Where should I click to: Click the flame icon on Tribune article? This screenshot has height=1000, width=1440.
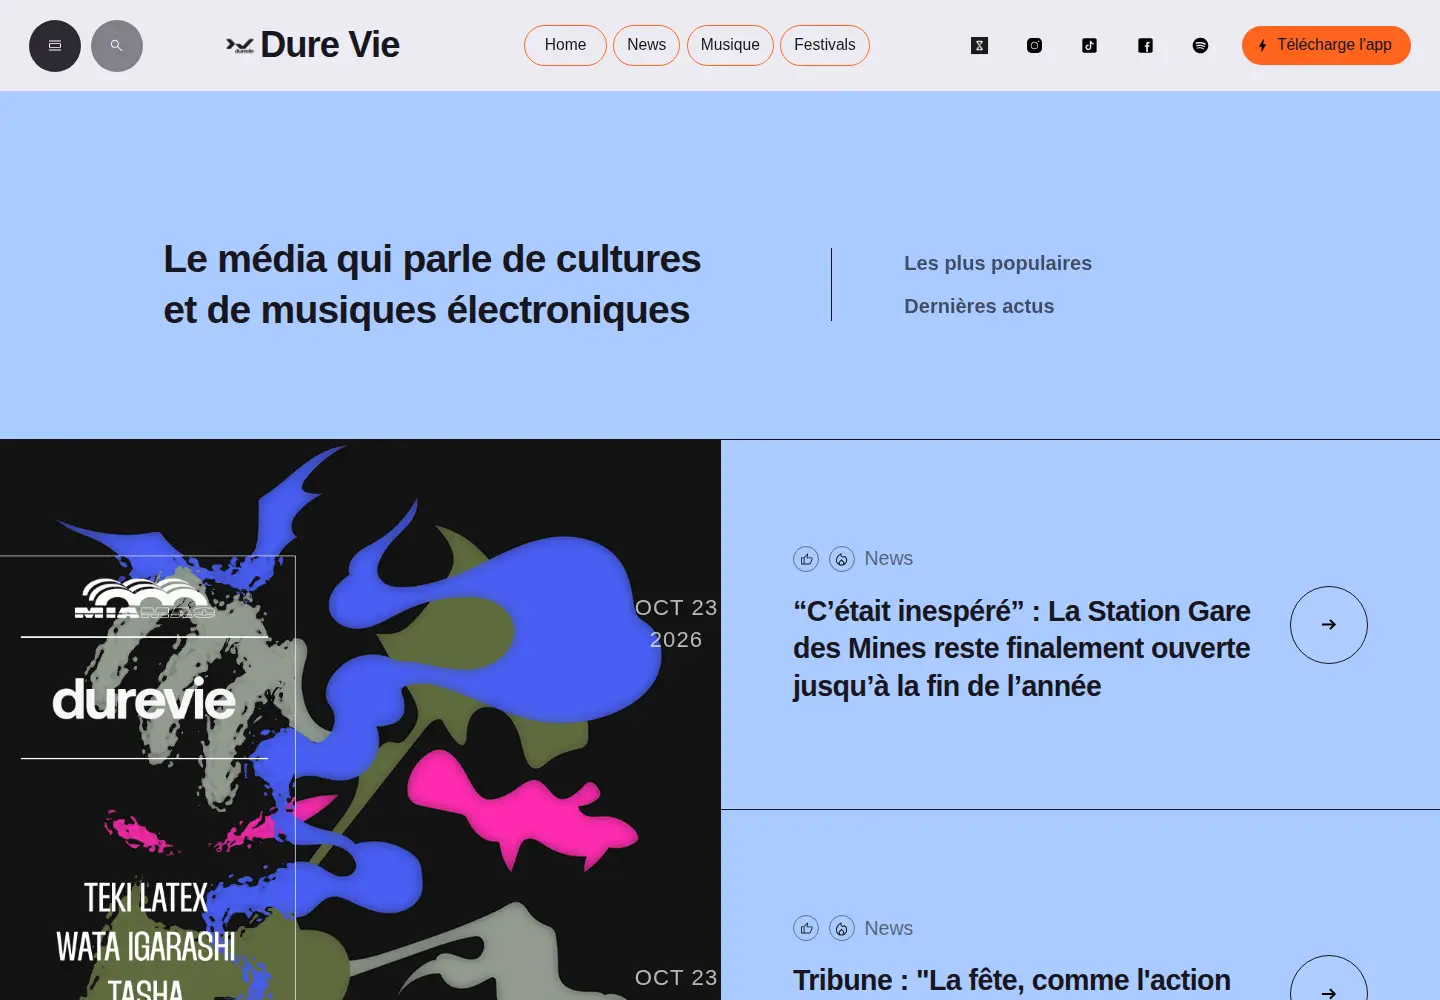pyautogui.click(x=842, y=929)
